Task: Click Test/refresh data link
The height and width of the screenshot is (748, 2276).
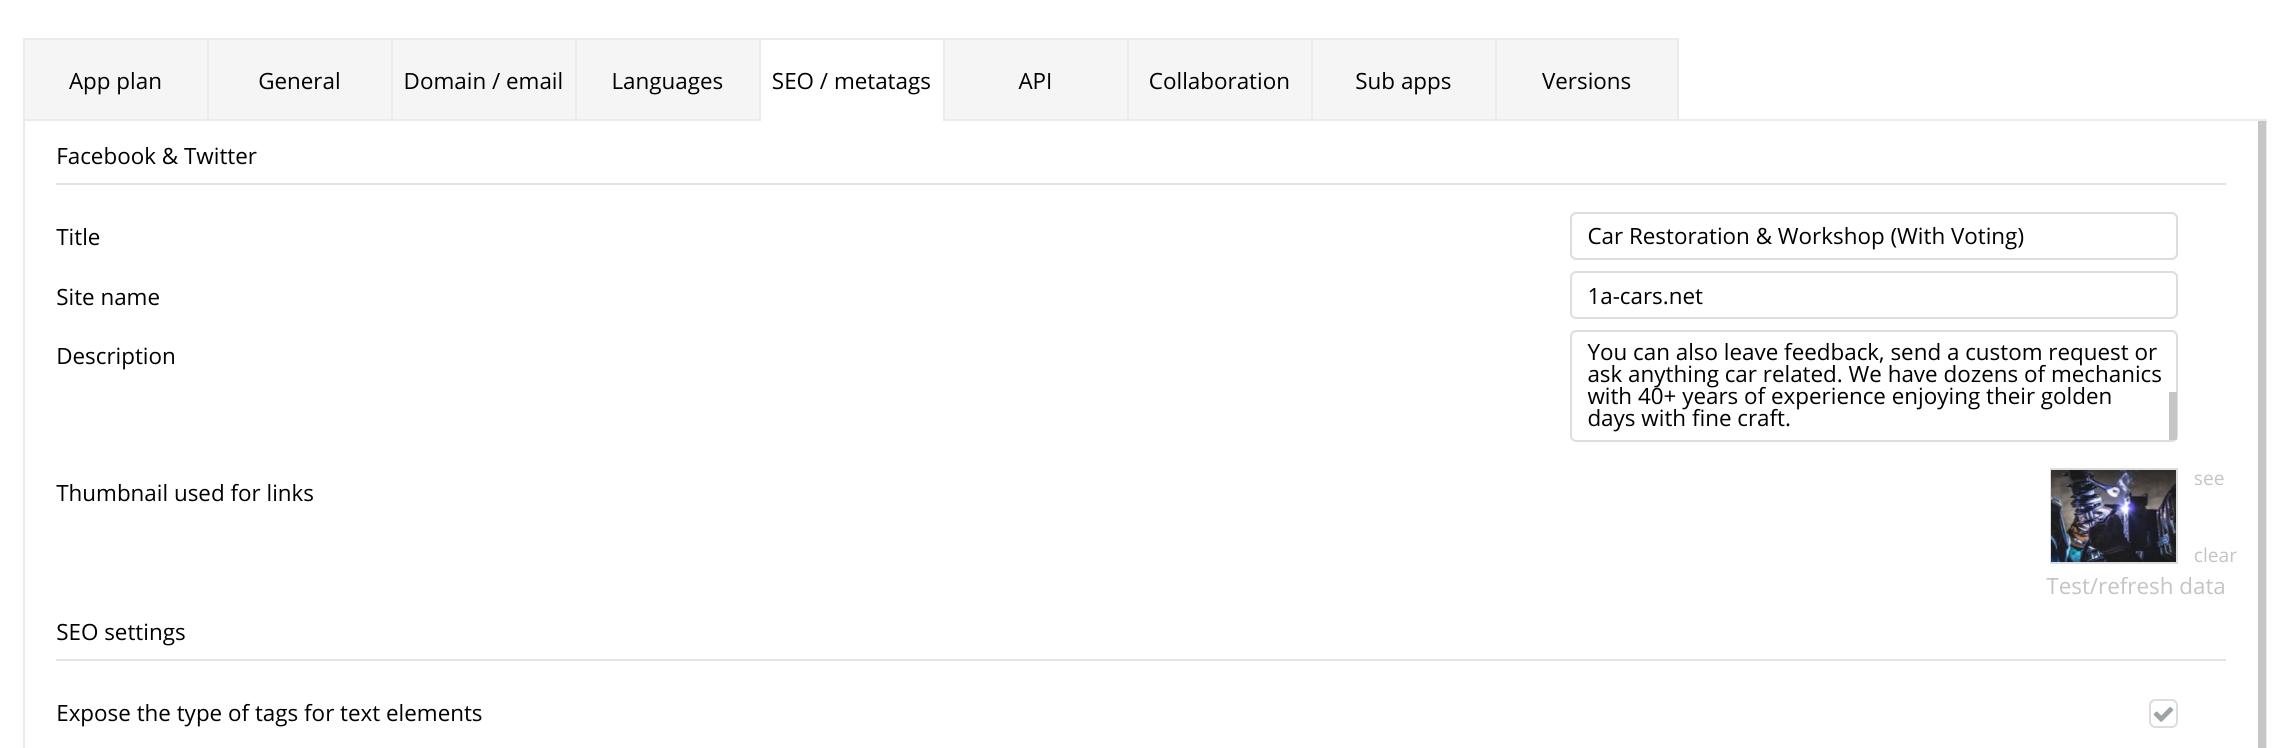Action: [2135, 586]
